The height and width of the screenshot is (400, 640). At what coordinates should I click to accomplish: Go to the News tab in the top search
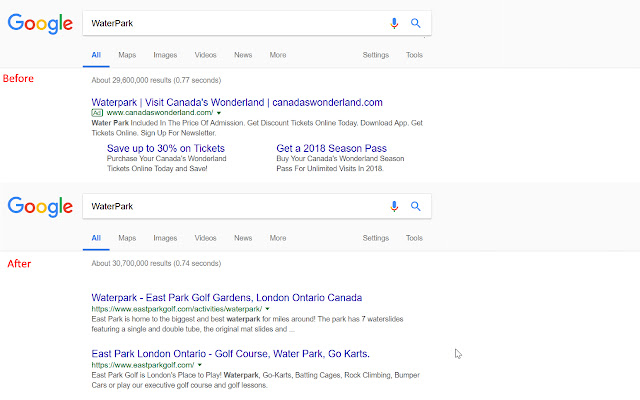243,55
